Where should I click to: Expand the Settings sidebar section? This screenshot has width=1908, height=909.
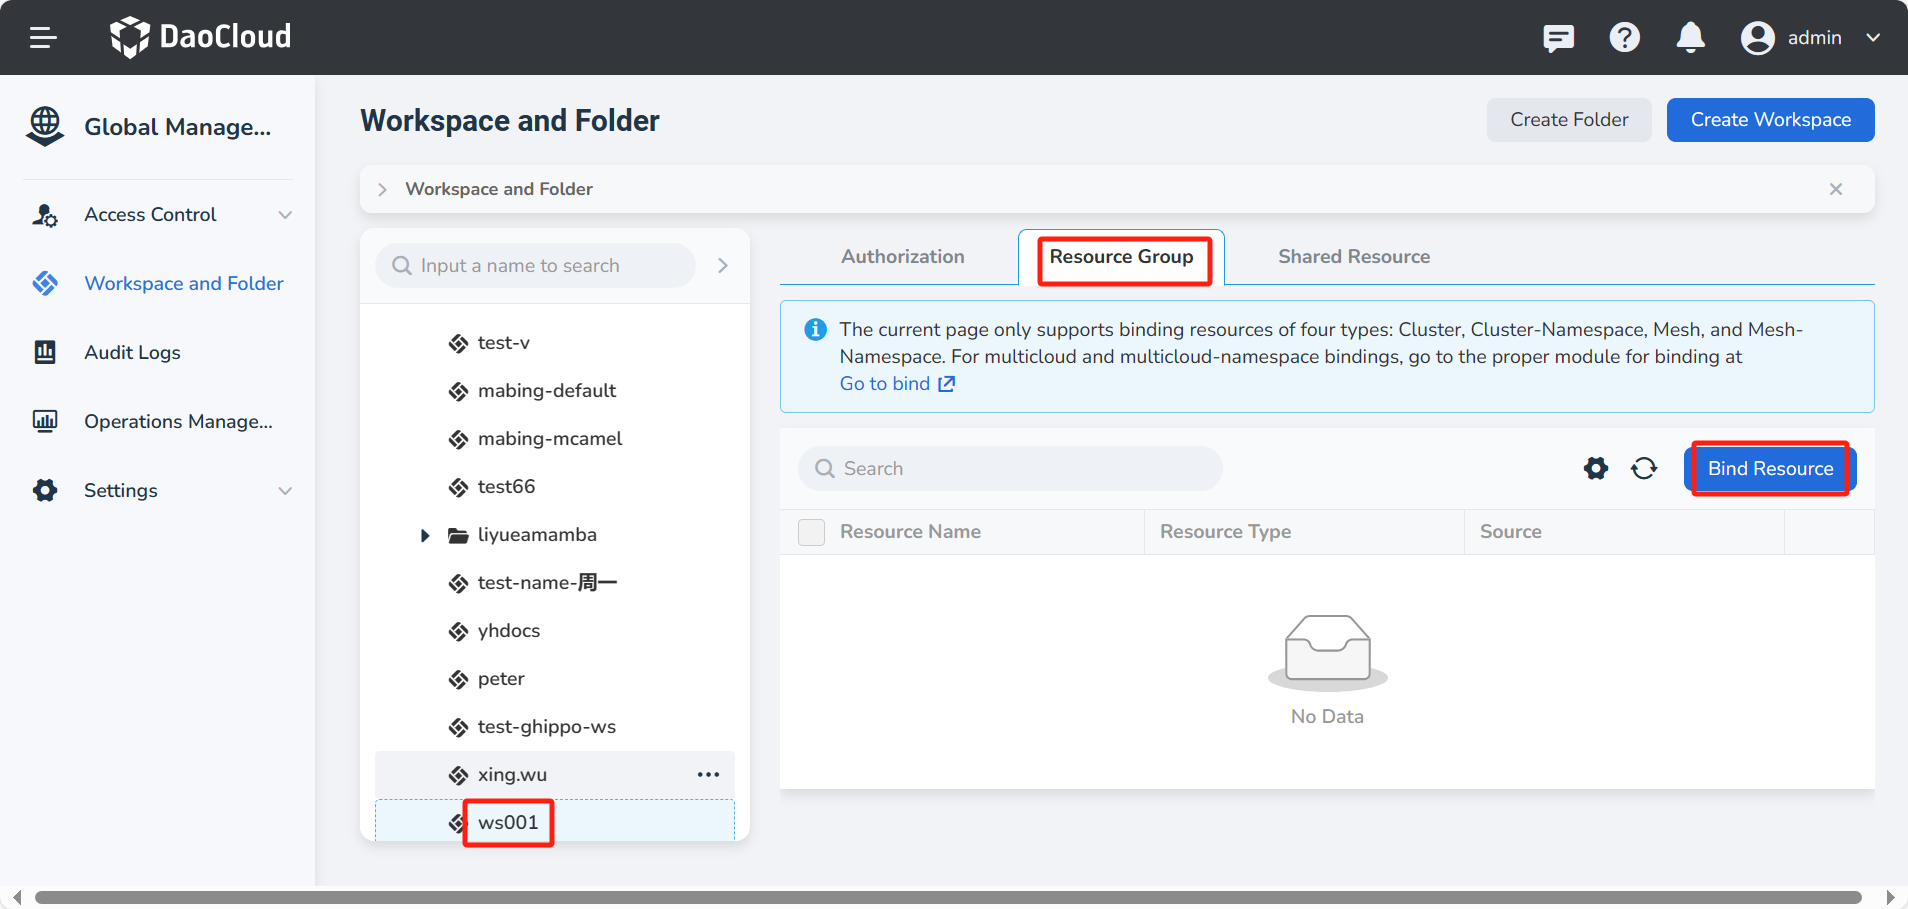pyautogui.click(x=285, y=491)
